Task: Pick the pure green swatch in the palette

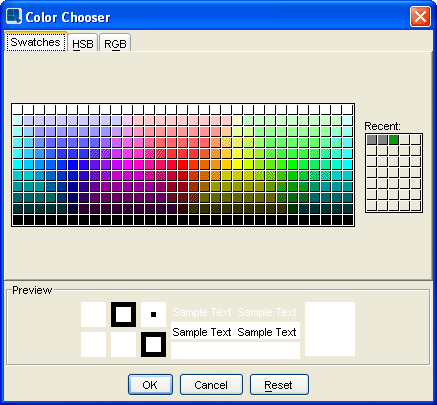Action: (292, 165)
